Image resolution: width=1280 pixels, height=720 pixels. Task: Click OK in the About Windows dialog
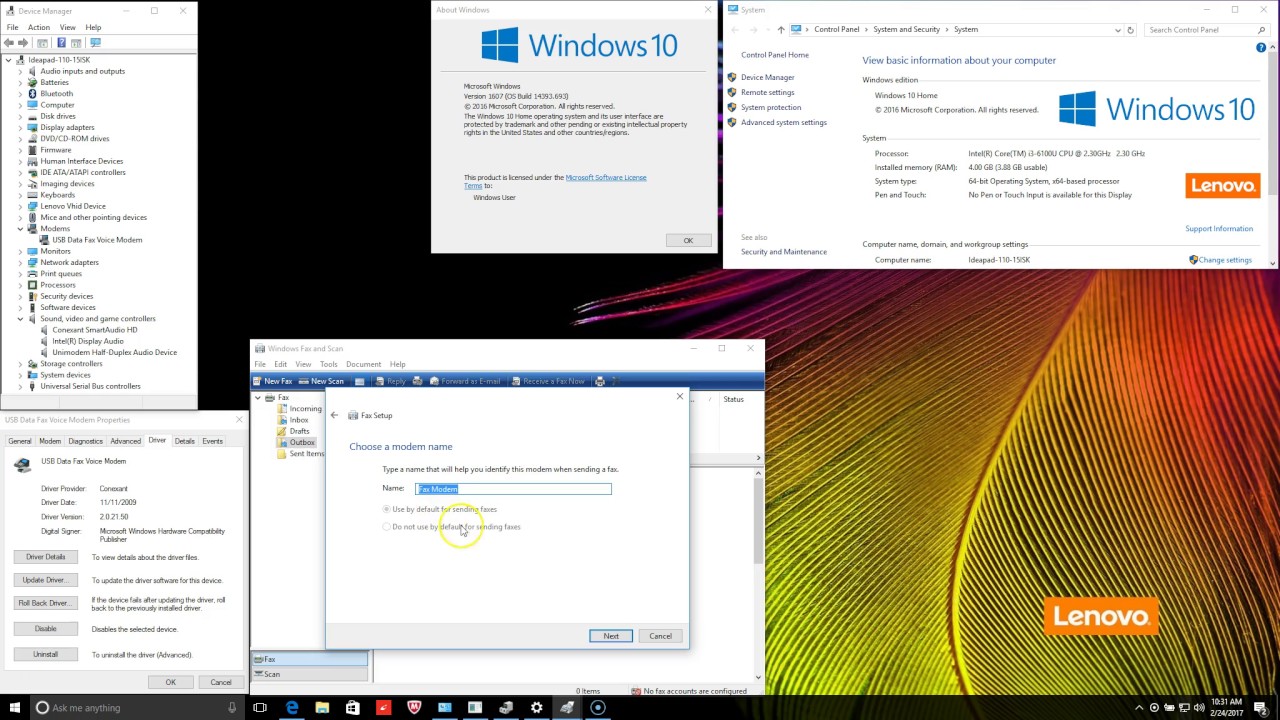click(x=688, y=240)
